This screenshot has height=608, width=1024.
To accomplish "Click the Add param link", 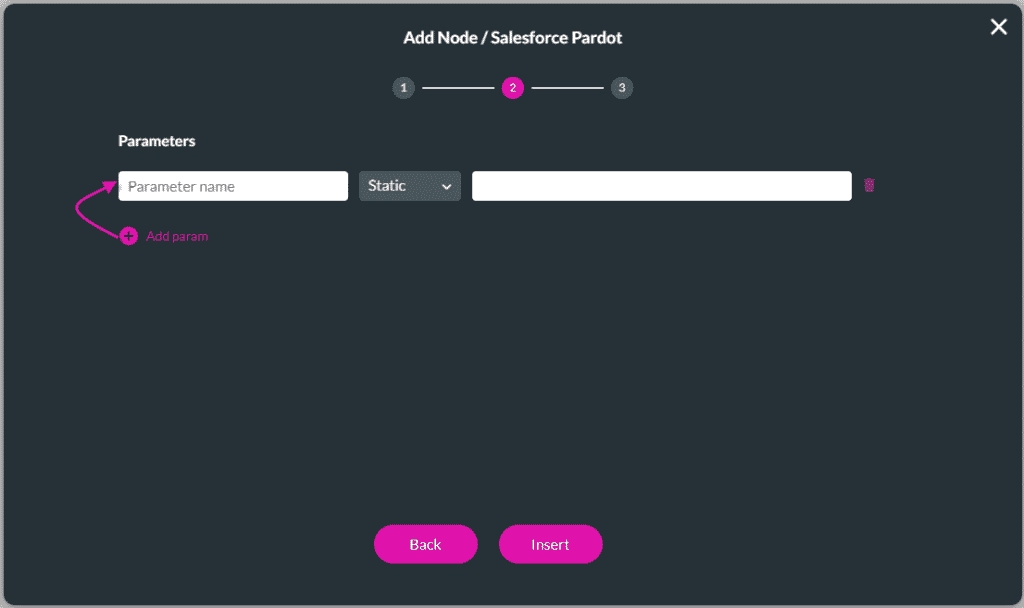I will [x=177, y=236].
